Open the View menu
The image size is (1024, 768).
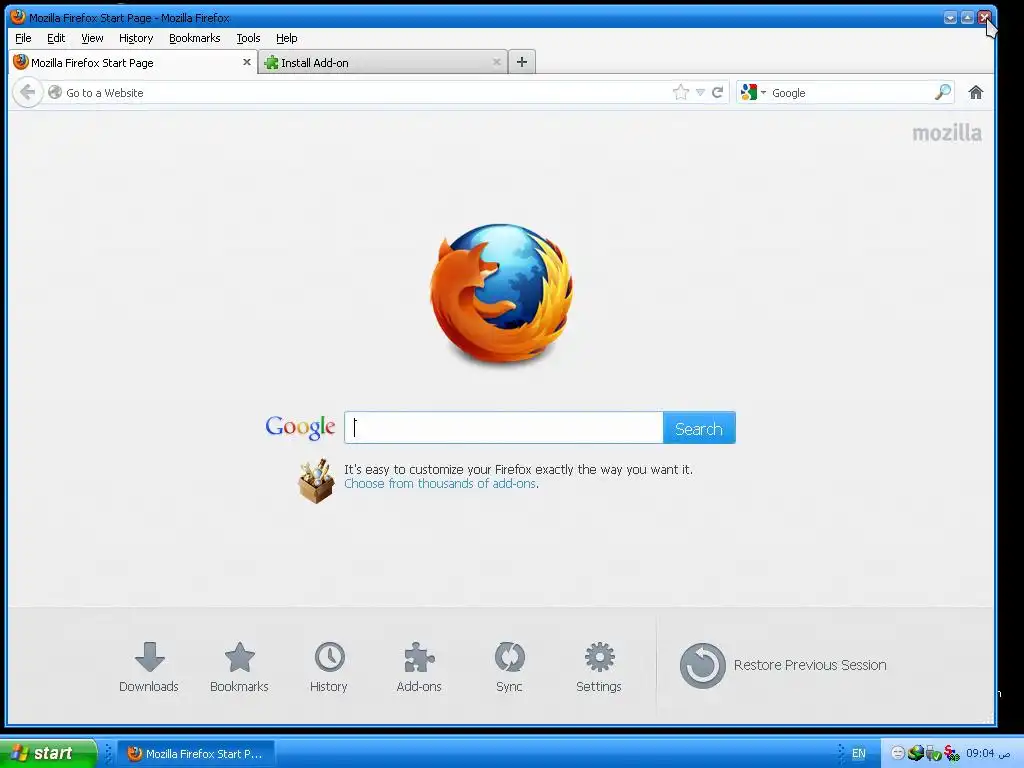click(x=92, y=38)
